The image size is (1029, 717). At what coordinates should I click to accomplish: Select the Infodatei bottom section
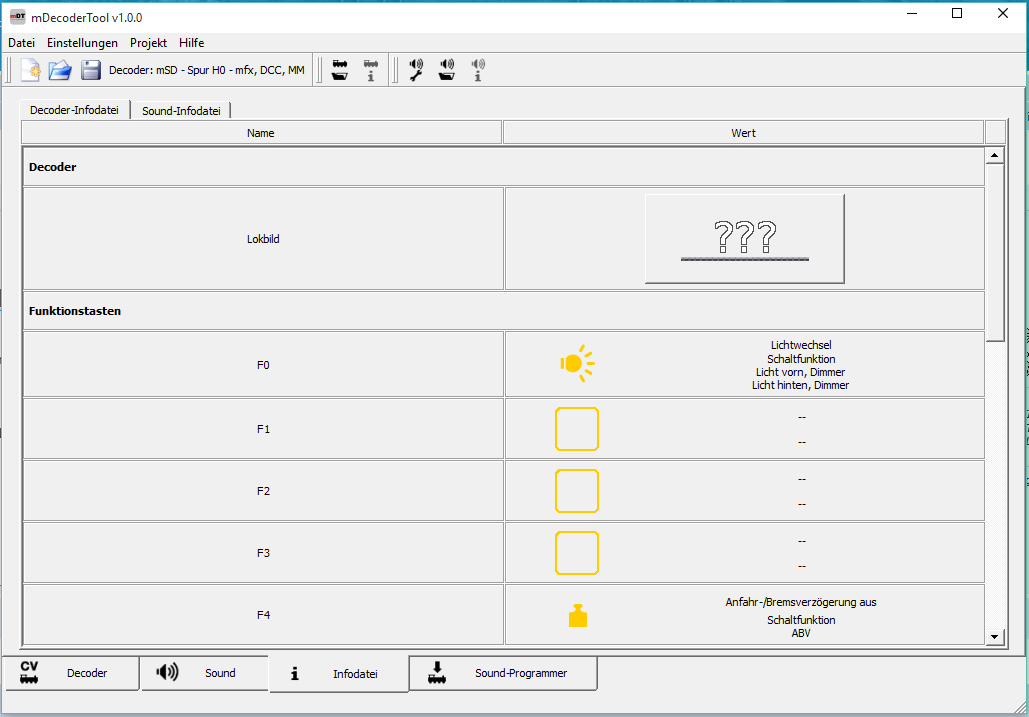[x=339, y=674]
